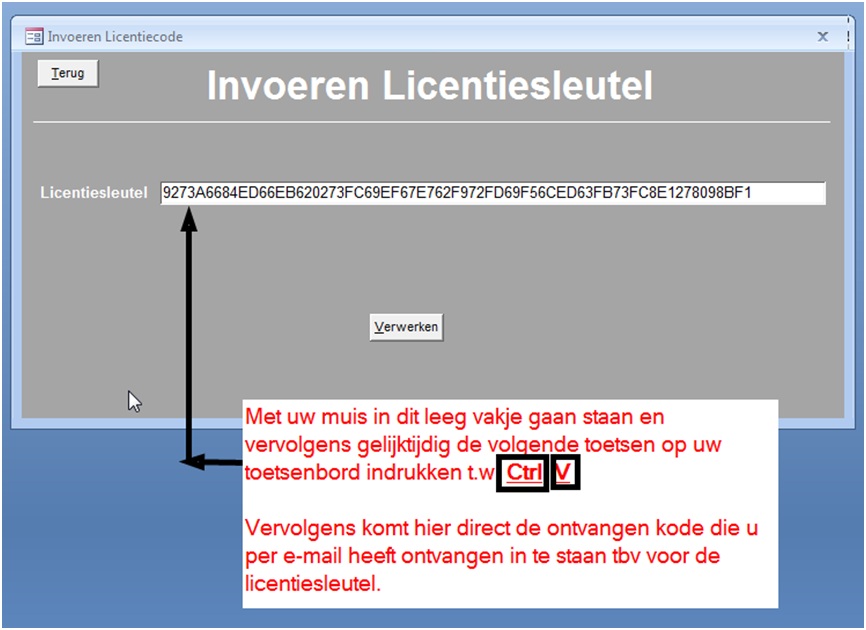Viewport: 866px width, 630px height.
Task: Click the mouse pointer graphic on the form
Action: pos(134,401)
